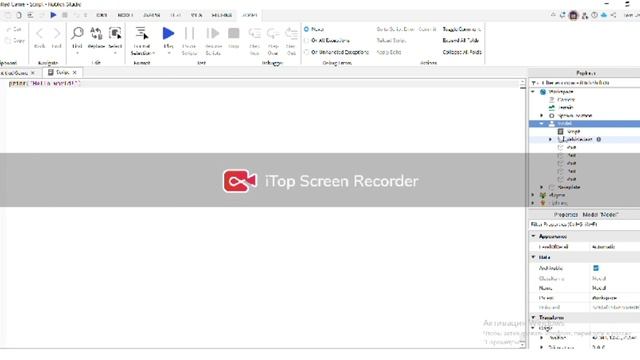Image resolution: width=640 pixels, height=360 pixels.
Task: Click the Step Over debugger icon
Action: pos(273,33)
